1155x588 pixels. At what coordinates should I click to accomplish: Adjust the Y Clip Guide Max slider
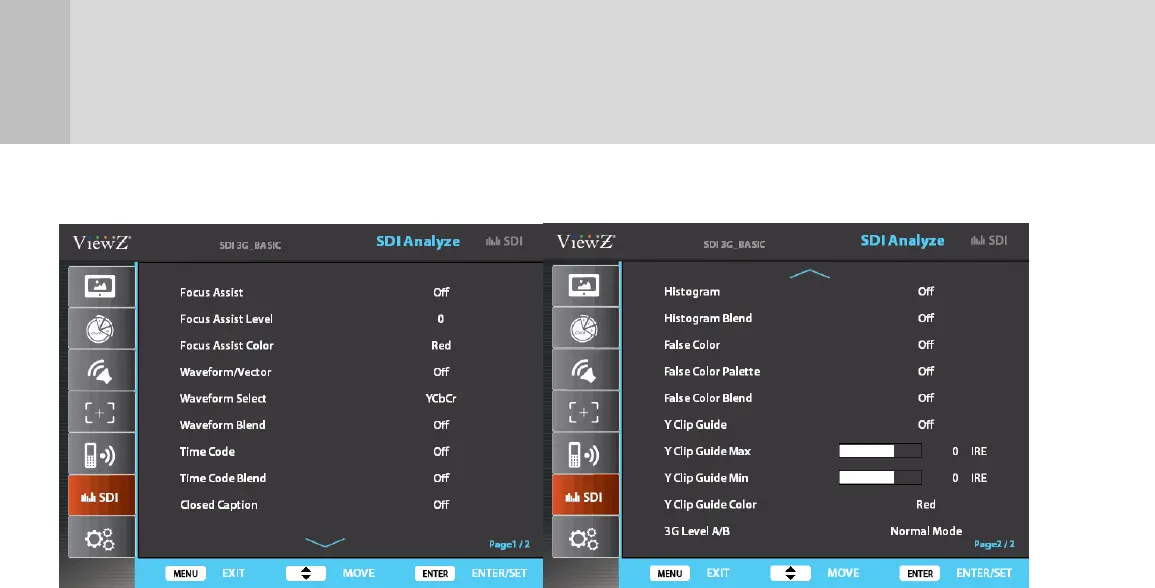tap(879, 451)
